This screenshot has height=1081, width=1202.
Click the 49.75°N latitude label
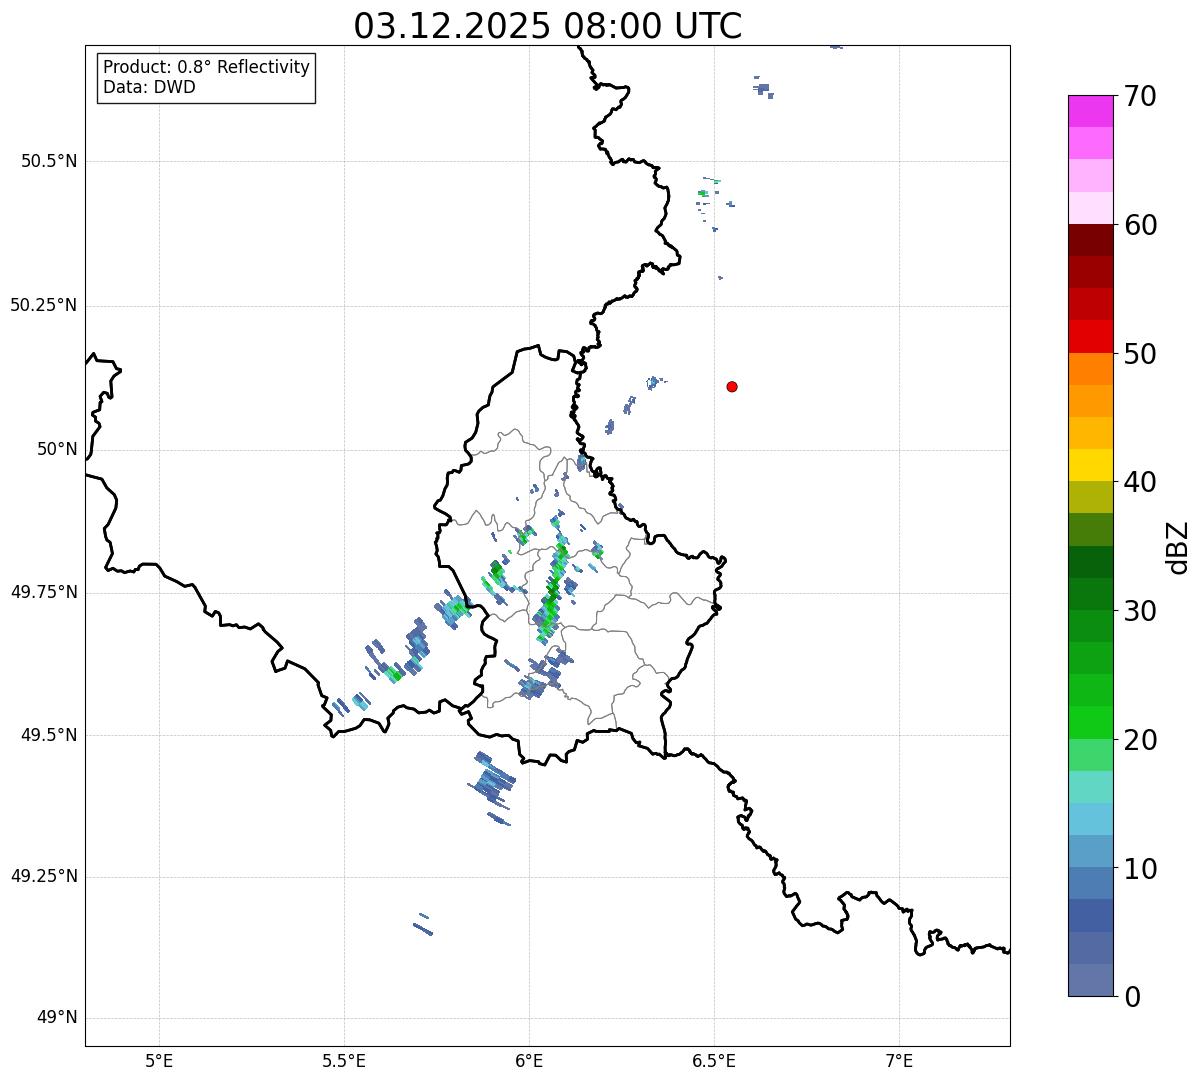[x=44, y=592]
